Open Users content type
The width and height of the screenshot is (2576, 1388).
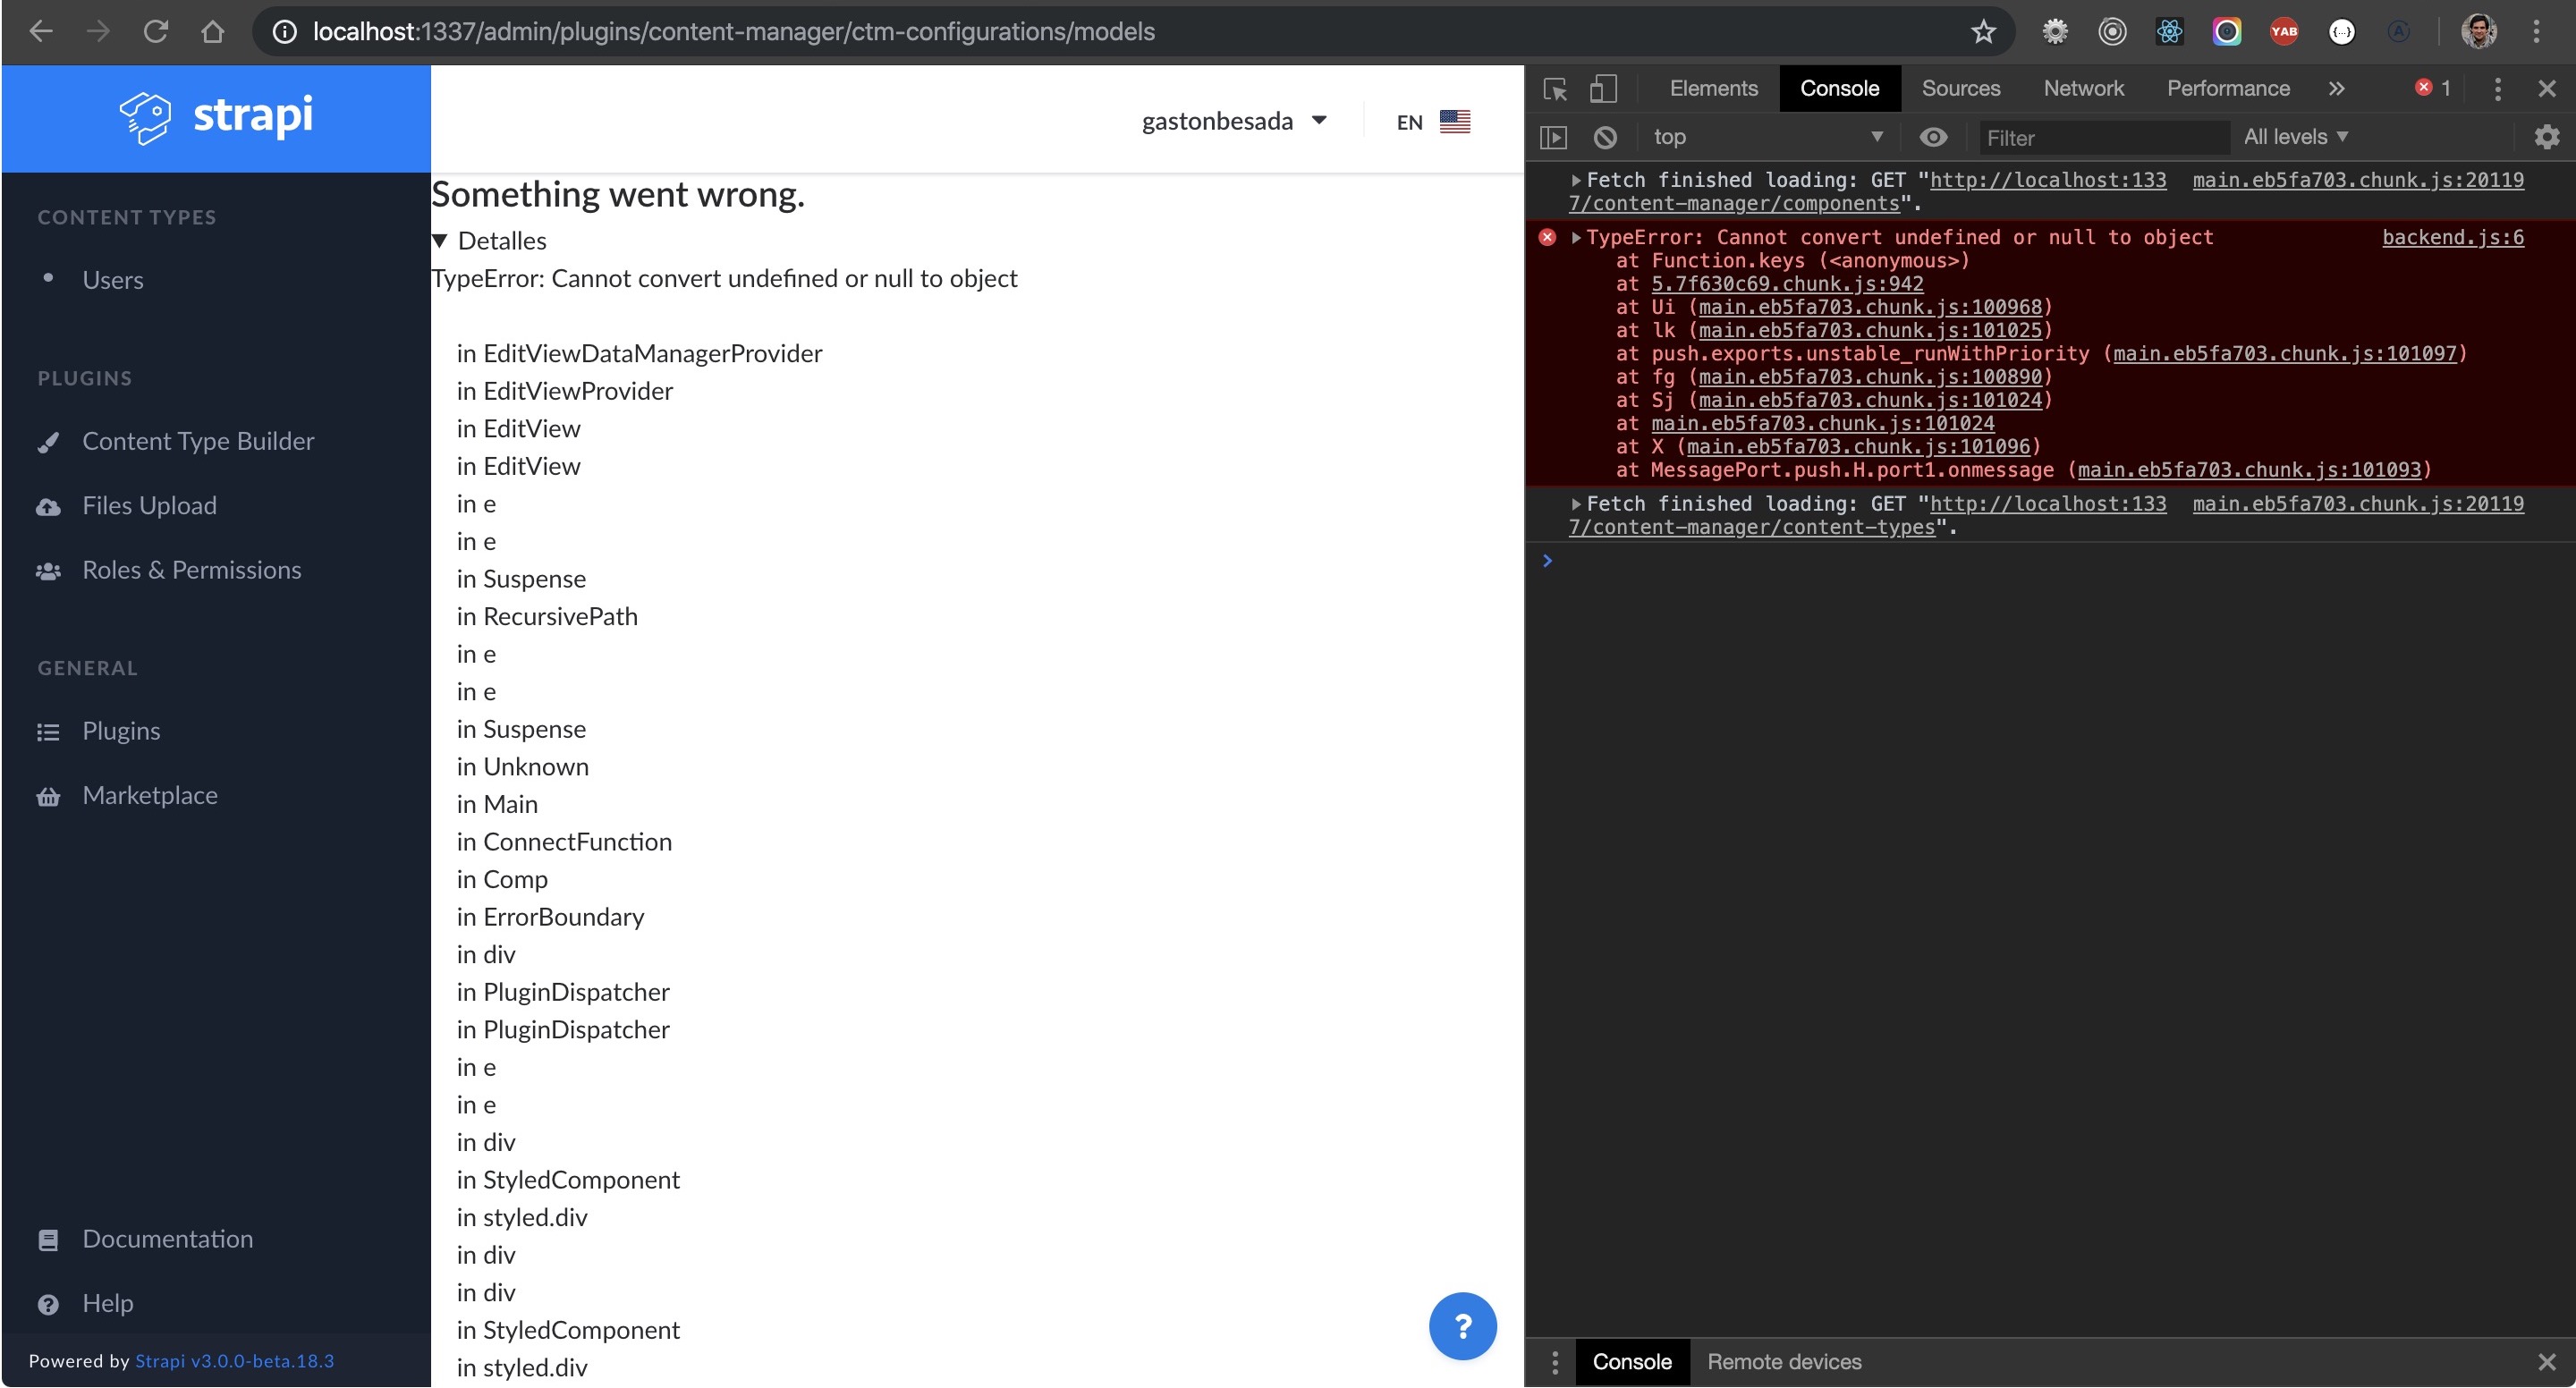click(x=113, y=280)
